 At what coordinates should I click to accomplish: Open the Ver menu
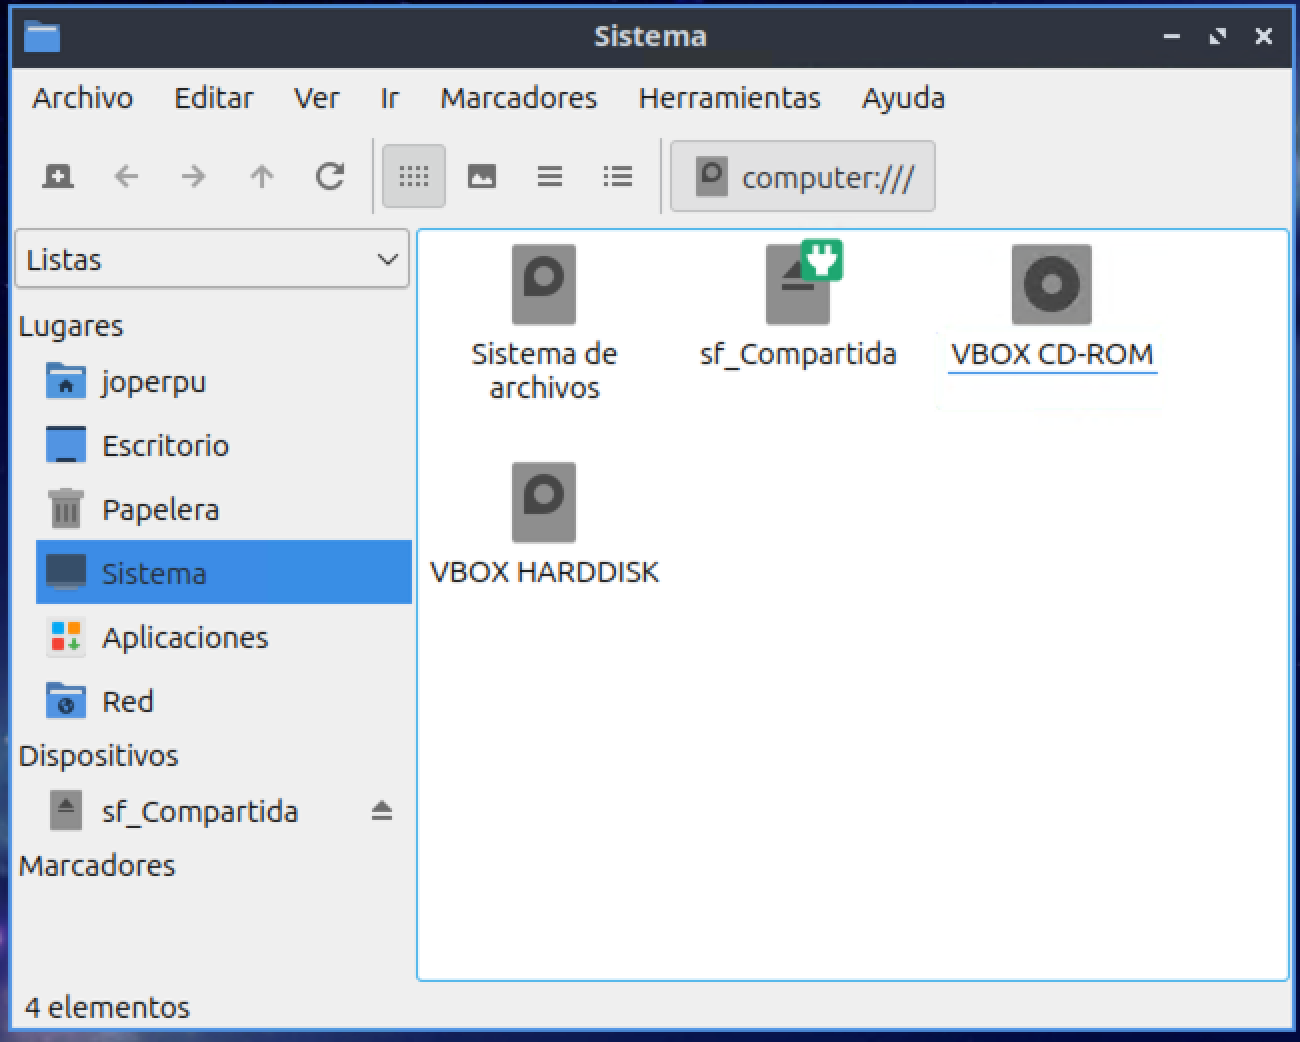point(317,98)
